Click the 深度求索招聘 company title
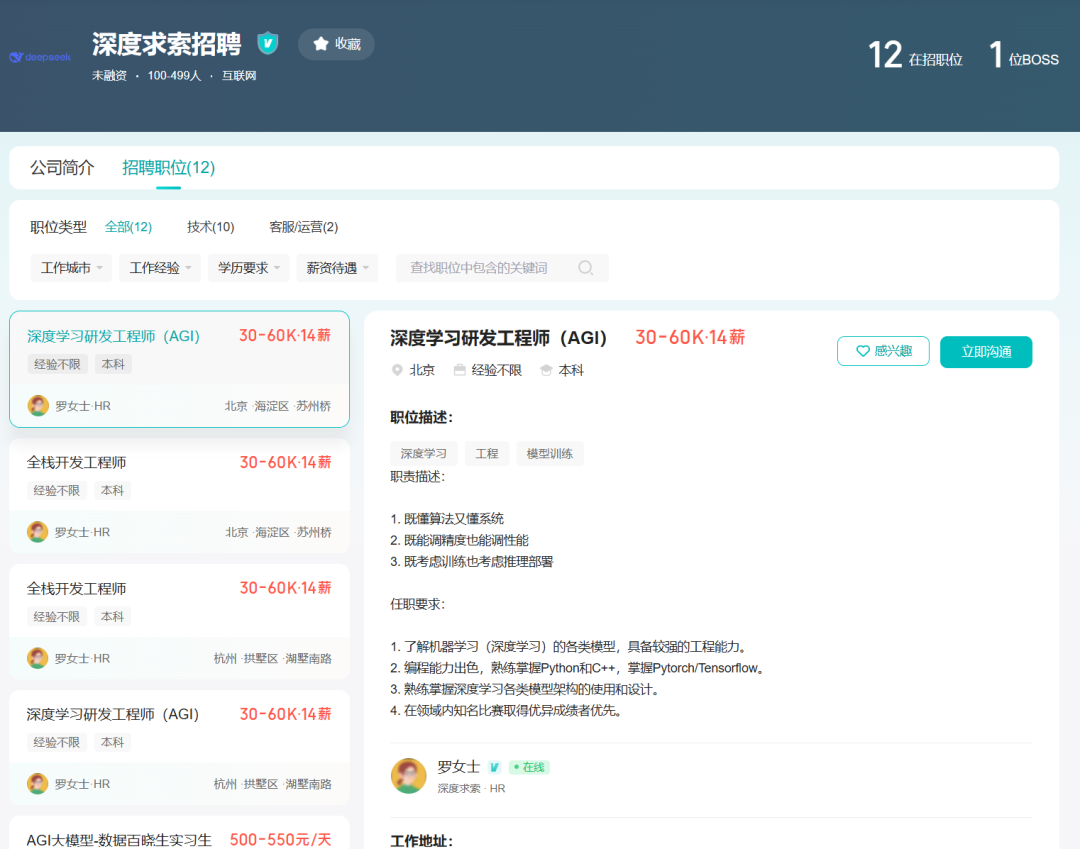This screenshot has width=1080, height=849. [167, 44]
